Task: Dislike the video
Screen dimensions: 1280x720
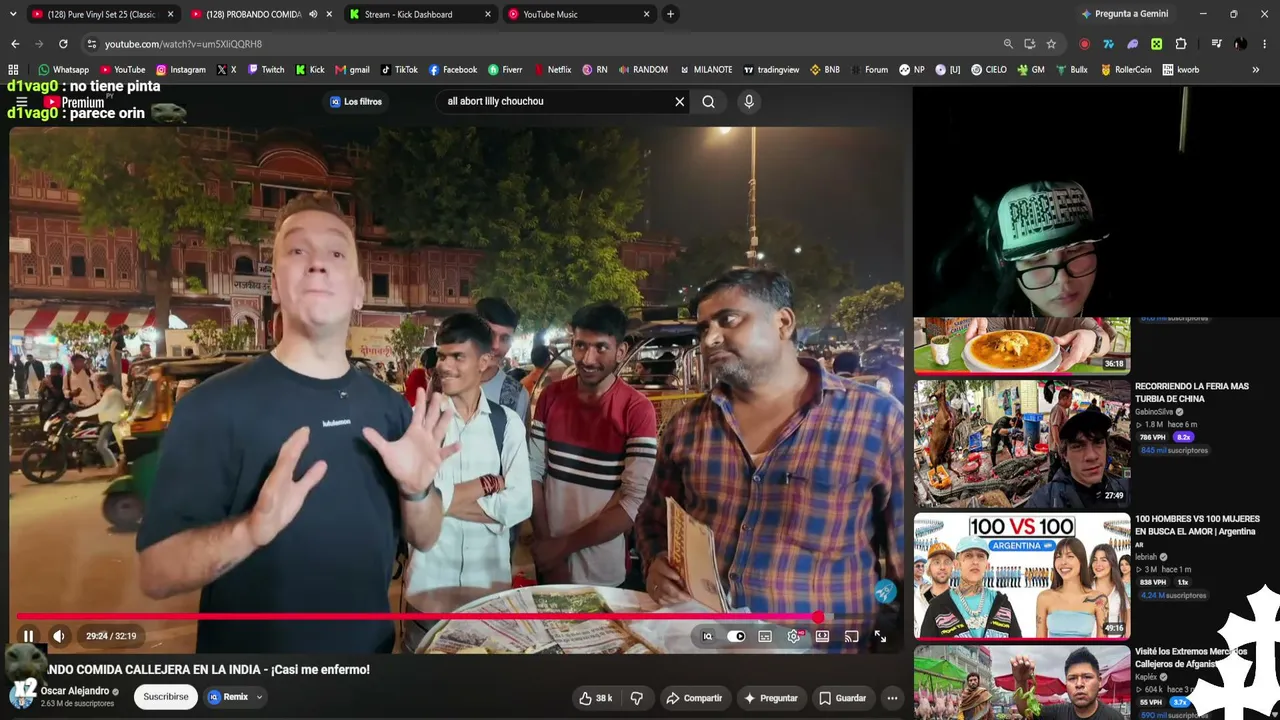Action: click(637, 698)
